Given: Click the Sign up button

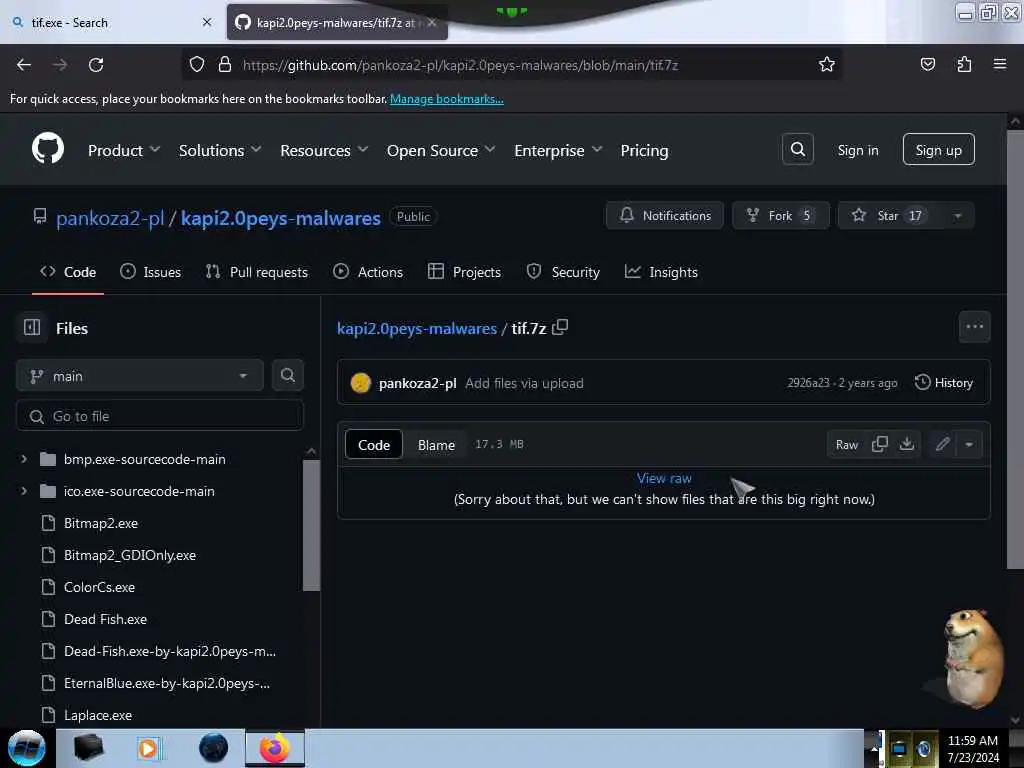Looking at the screenshot, I should tap(938, 150).
